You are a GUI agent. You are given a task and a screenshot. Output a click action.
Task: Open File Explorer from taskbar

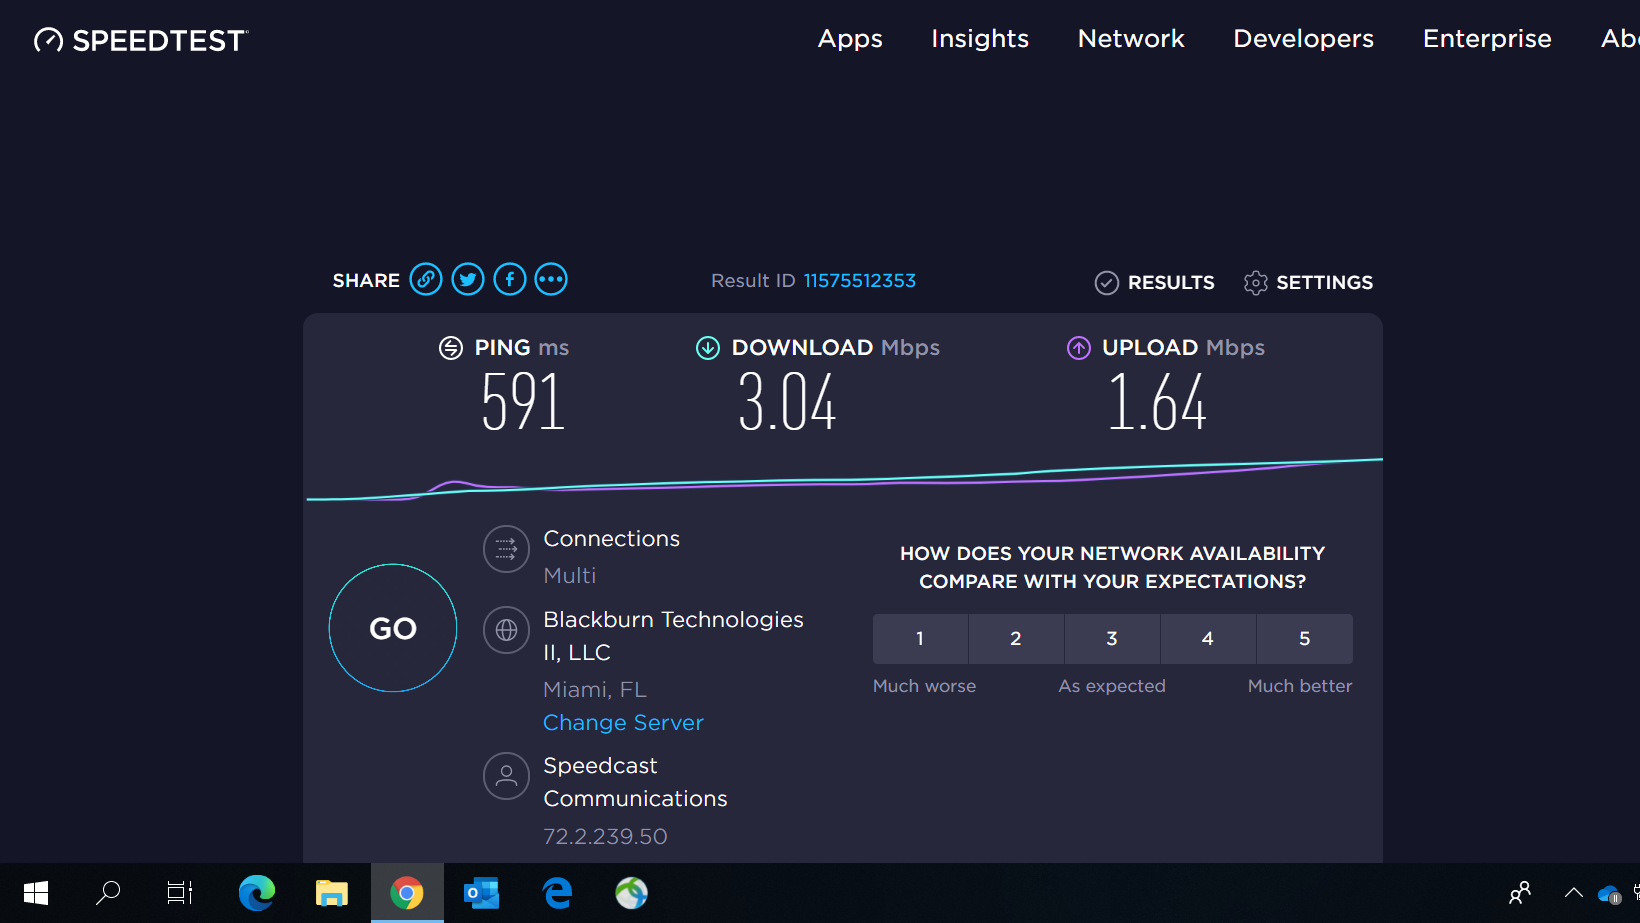(x=332, y=893)
